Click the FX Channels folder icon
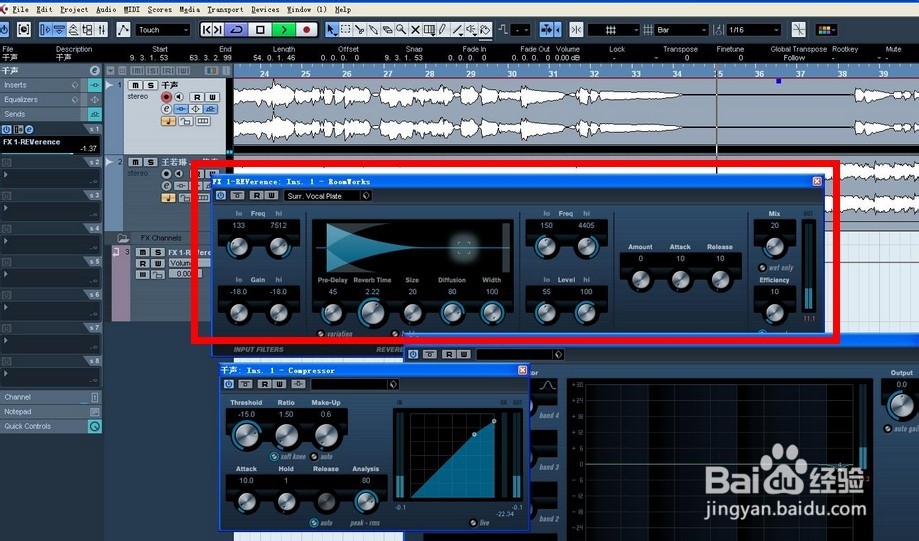Image resolution: width=919 pixels, height=541 pixels. click(122, 238)
